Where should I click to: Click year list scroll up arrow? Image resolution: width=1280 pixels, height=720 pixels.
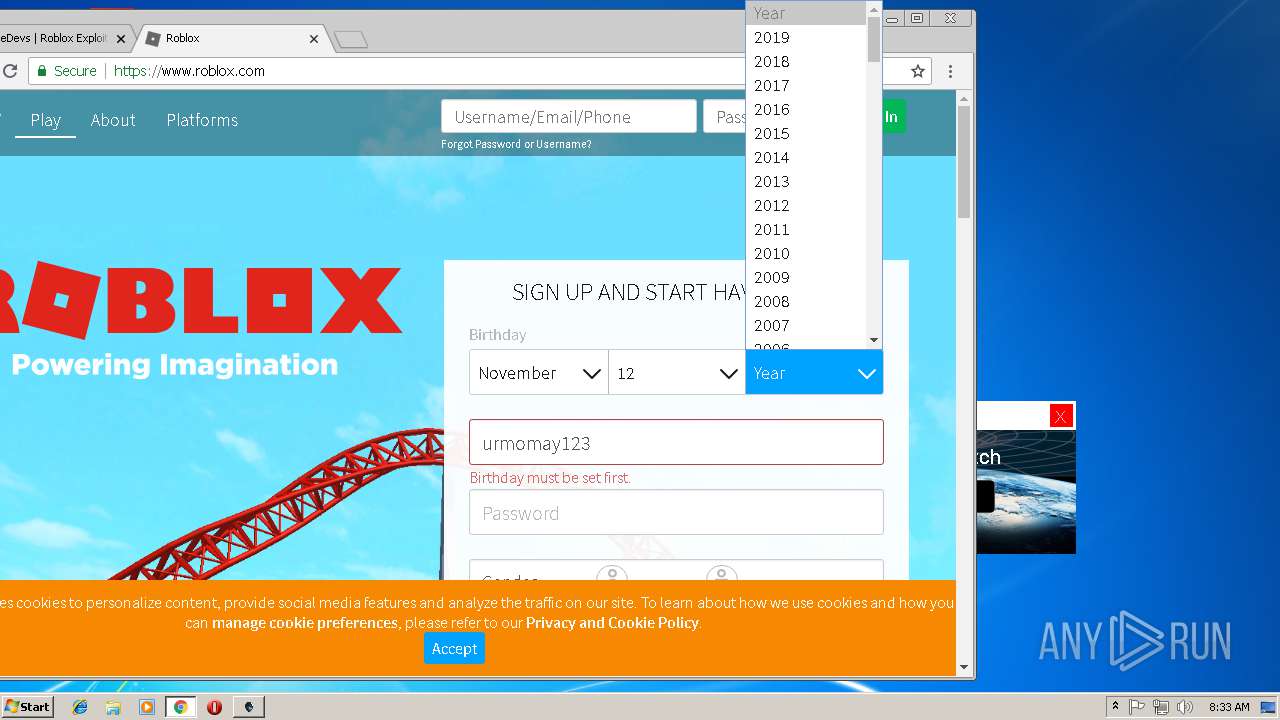pyautogui.click(x=874, y=9)
